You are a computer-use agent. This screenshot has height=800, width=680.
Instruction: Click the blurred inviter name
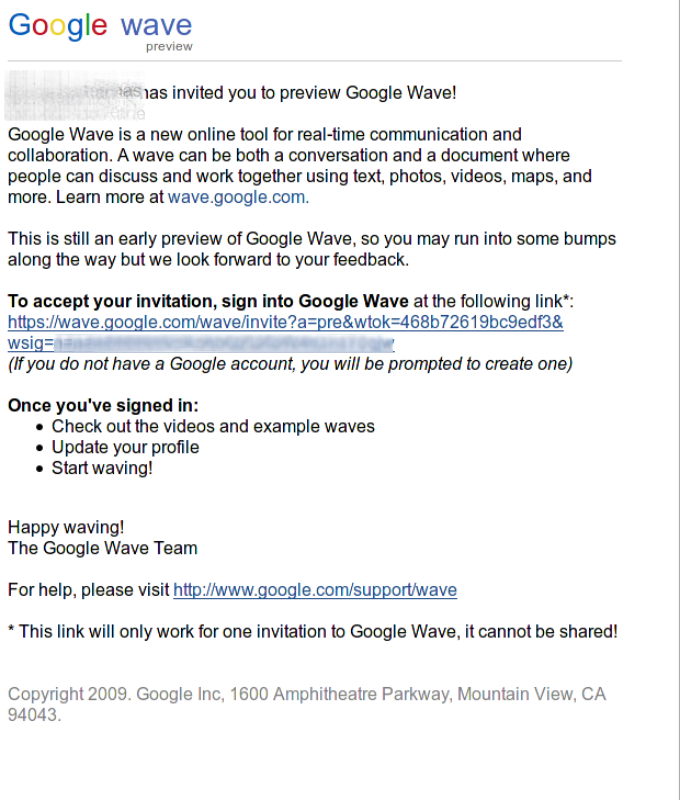pyautogui.click(x=74, y=95)
